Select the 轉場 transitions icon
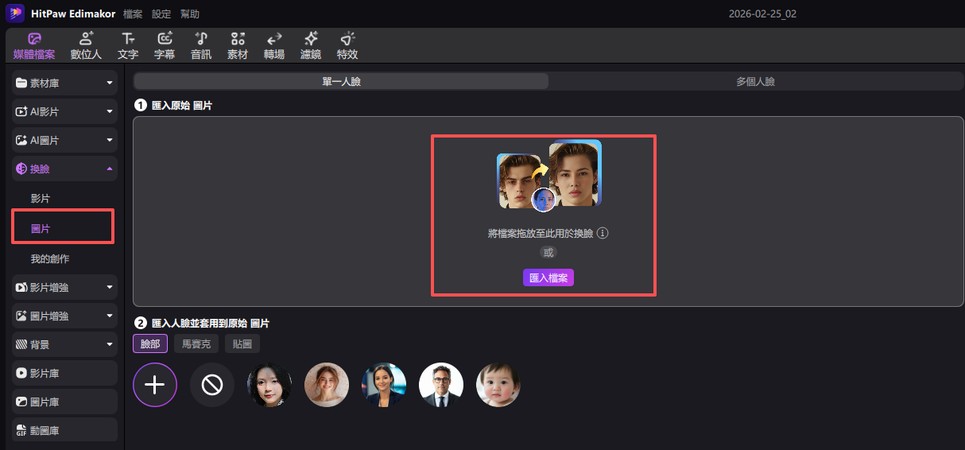The image size is (965, 450). point(274,45)
